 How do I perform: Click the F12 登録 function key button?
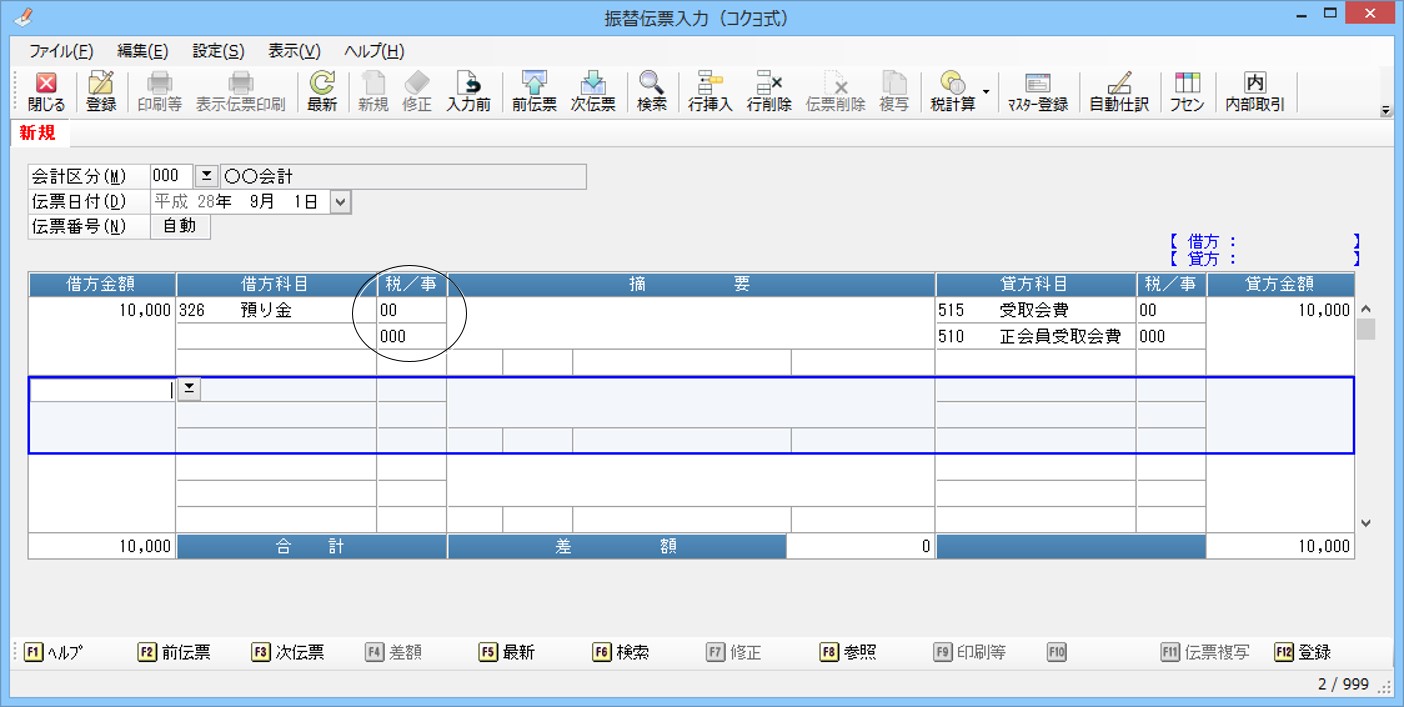click(x=1303, y=652)
